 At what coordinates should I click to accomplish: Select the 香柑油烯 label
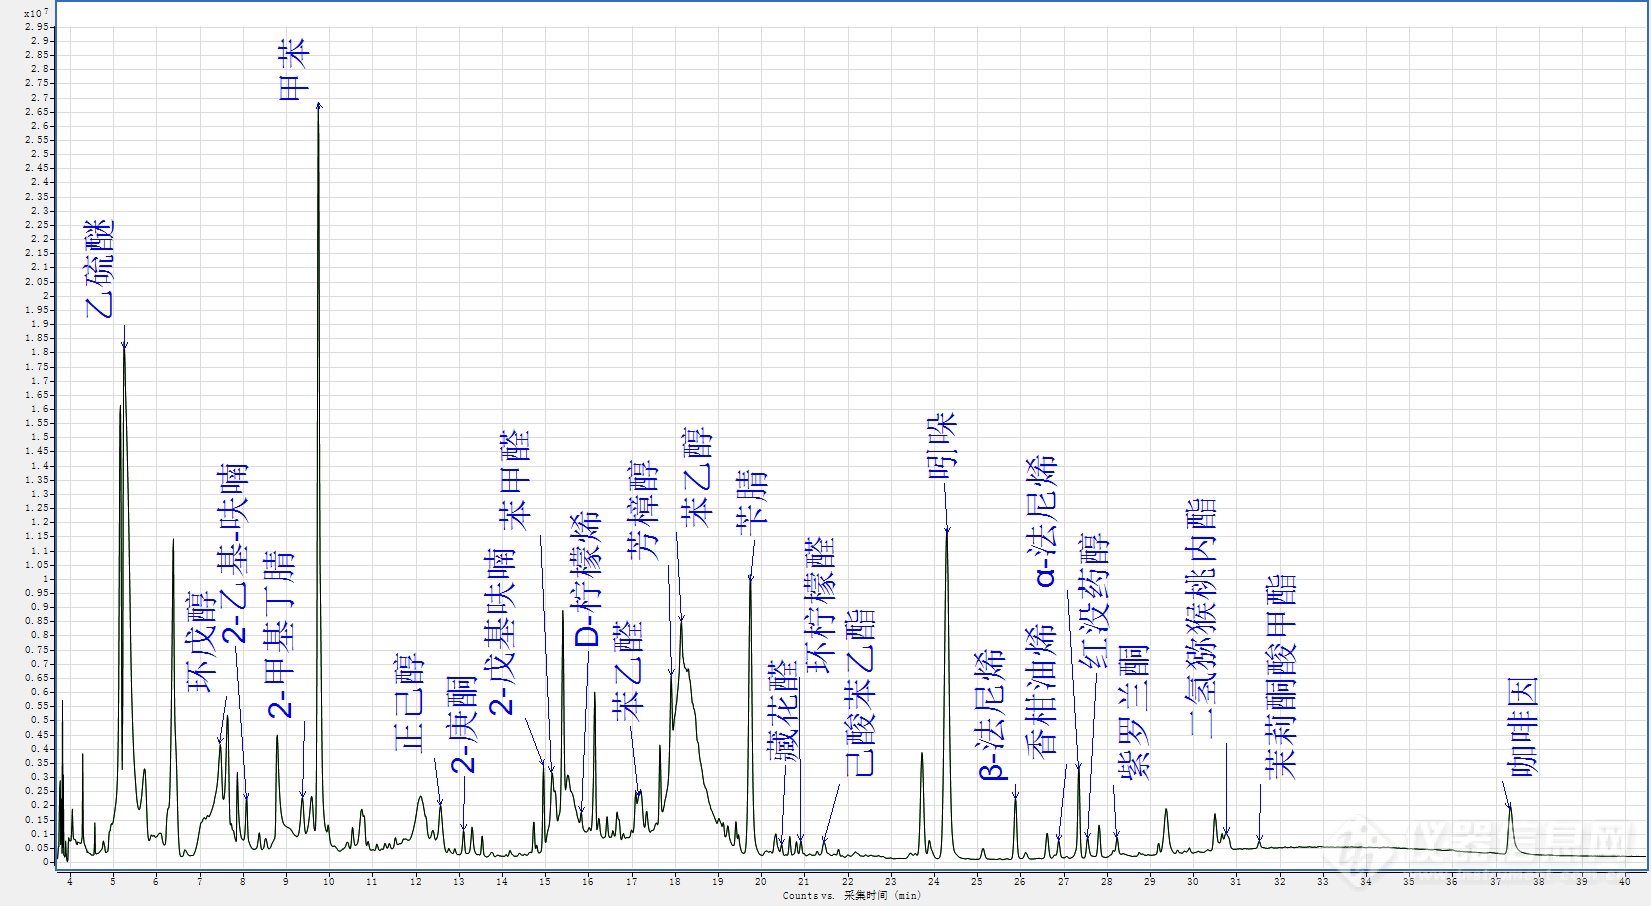[1040, 692]
